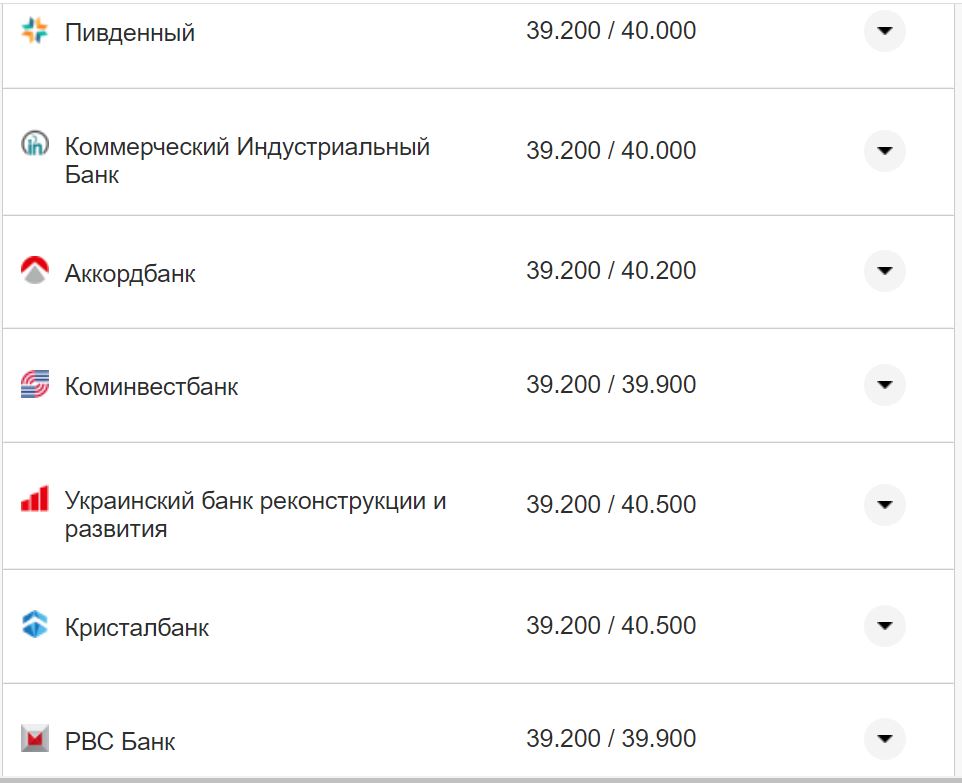The height and width of the screenshot is (783, 962).
Task: Expand the Kristalbank row details
Action: click(884, 626)
